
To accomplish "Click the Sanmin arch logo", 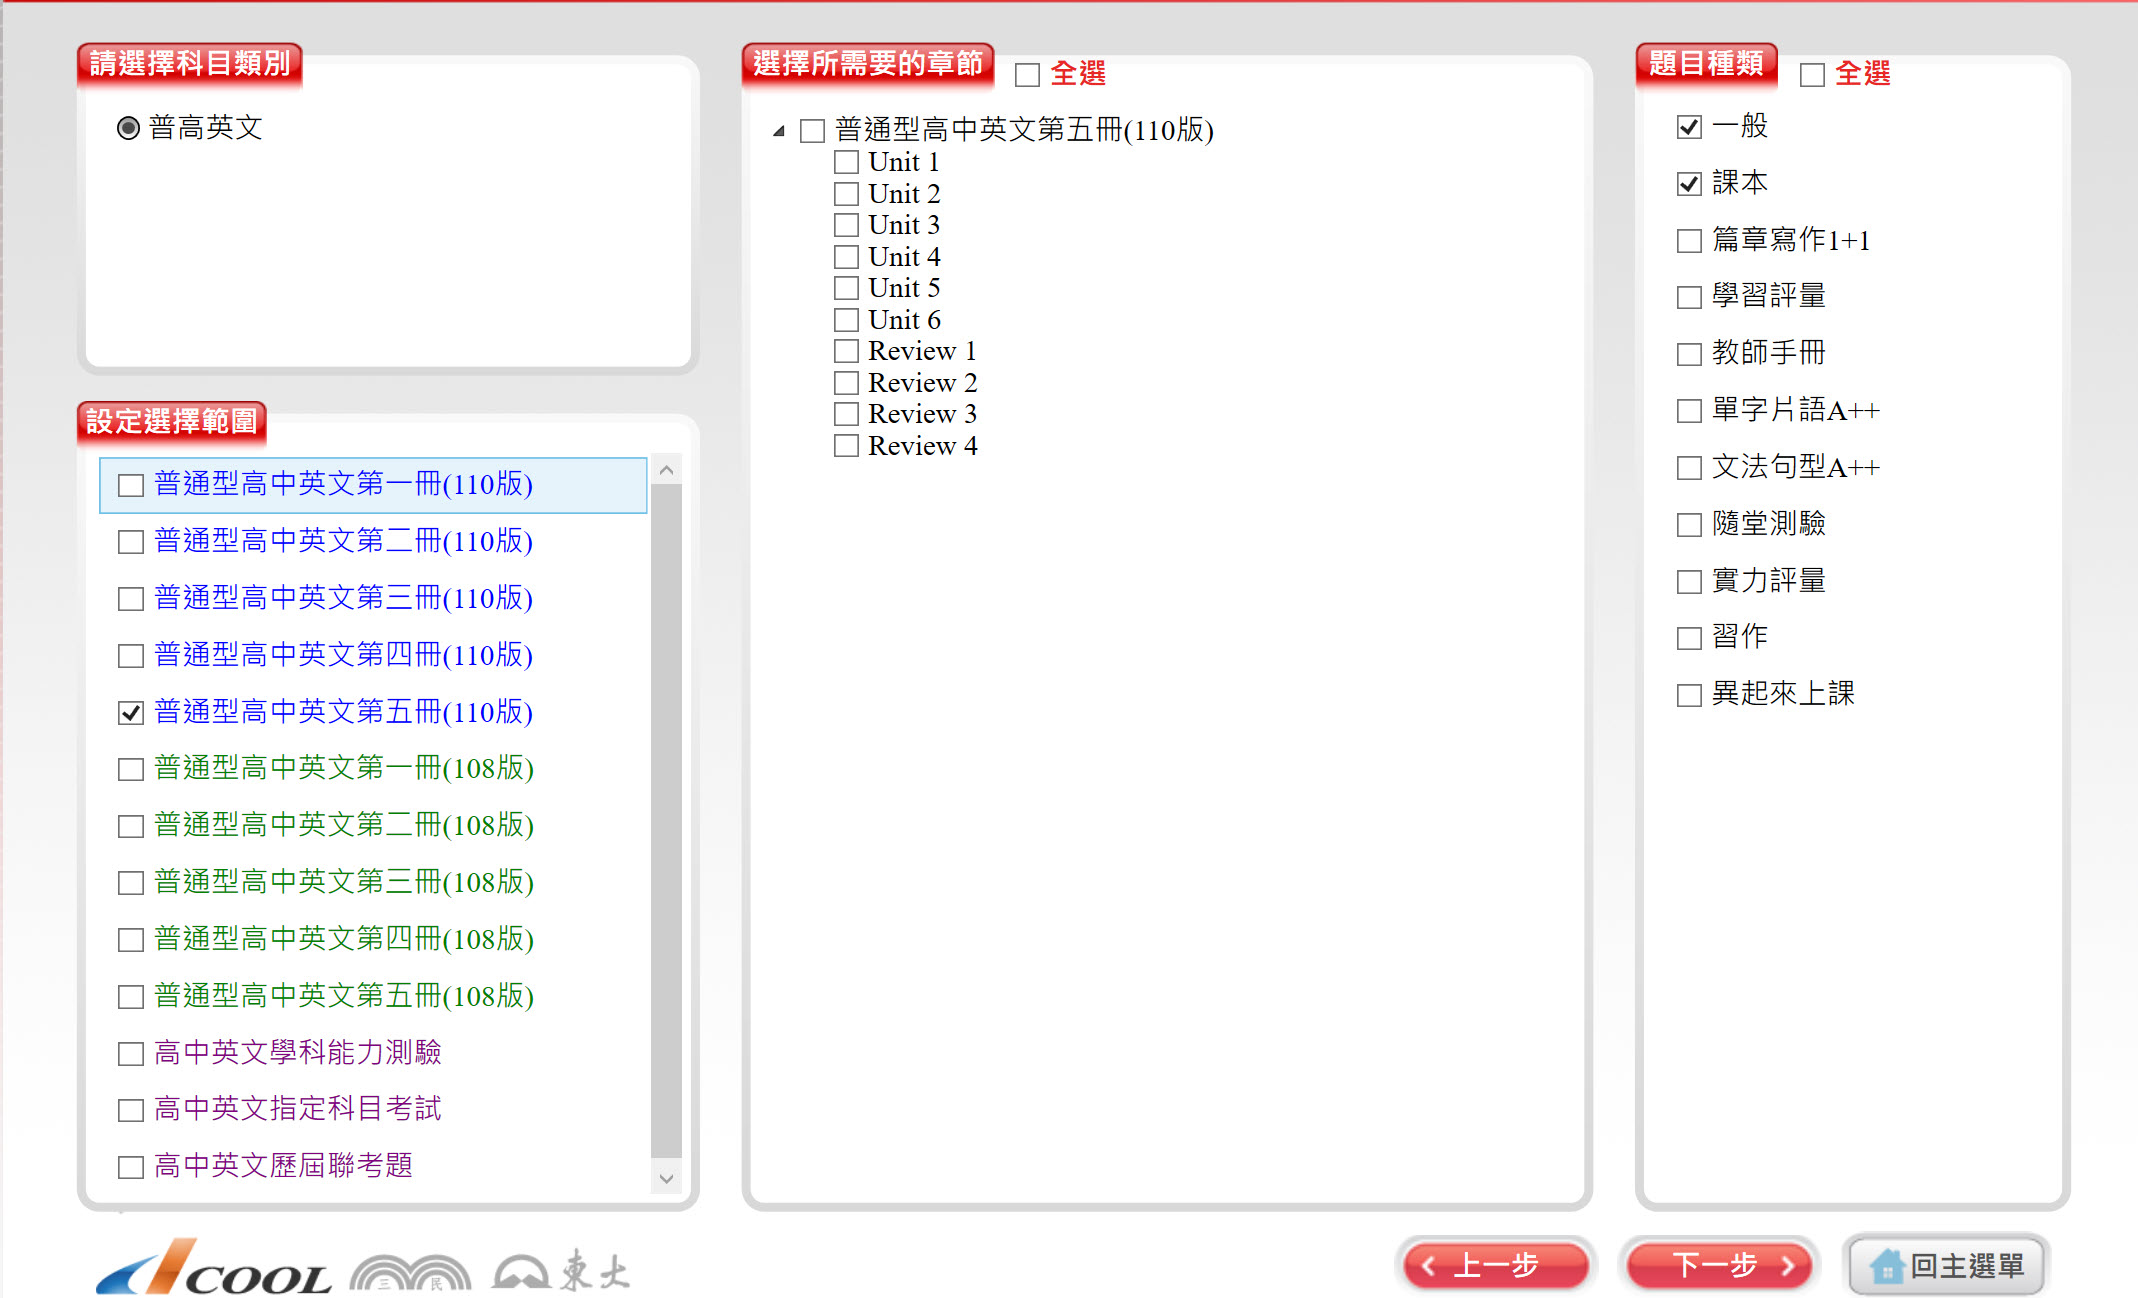I will [x=410, y=1272].
